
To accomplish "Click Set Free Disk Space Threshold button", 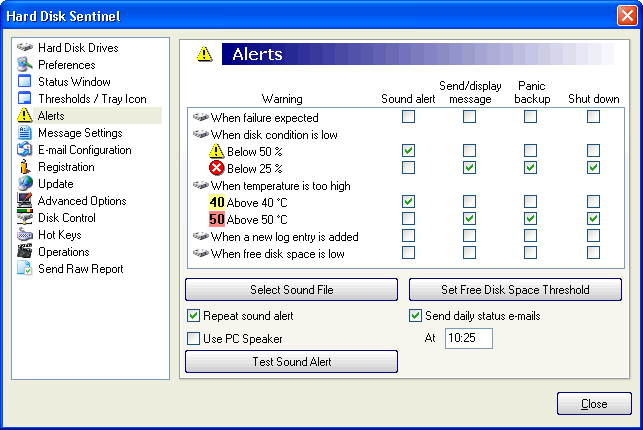I will click(515, 290).
